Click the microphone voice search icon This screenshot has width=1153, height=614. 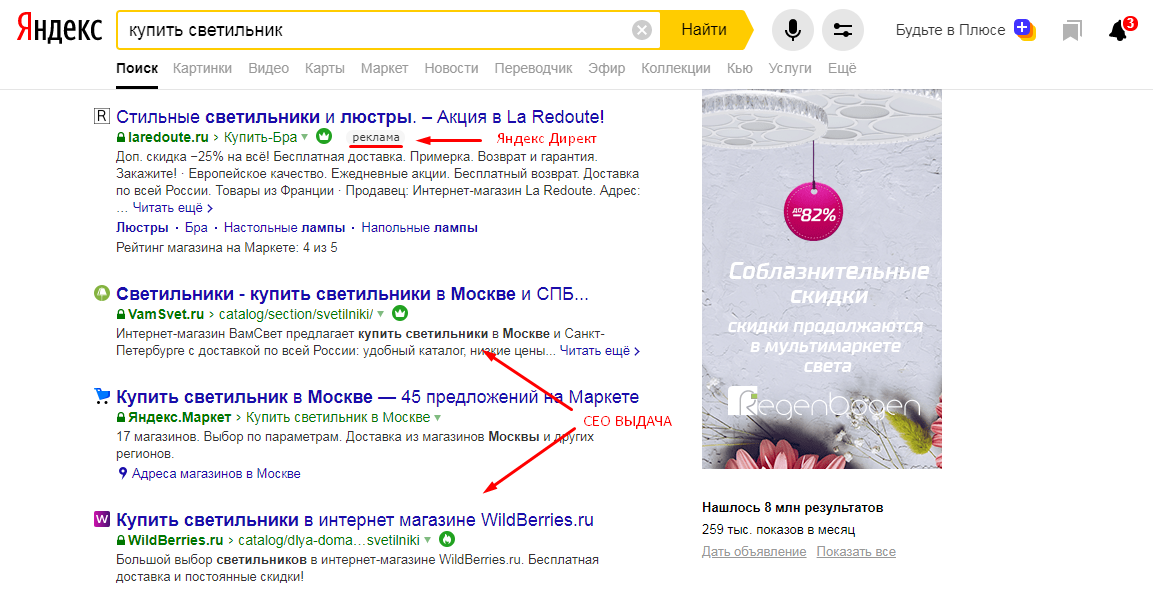point(793,30)
